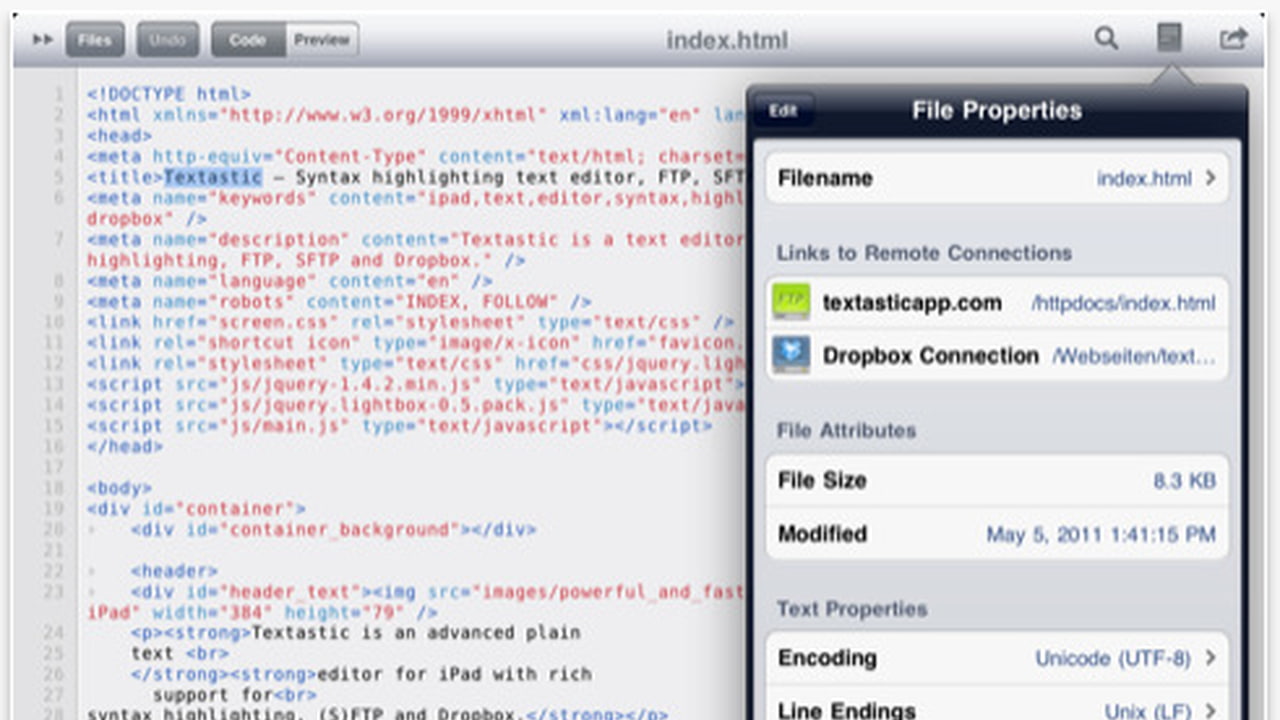
Task: Expand Encoding Unicode (UTF-8) options
Action: 997,658
